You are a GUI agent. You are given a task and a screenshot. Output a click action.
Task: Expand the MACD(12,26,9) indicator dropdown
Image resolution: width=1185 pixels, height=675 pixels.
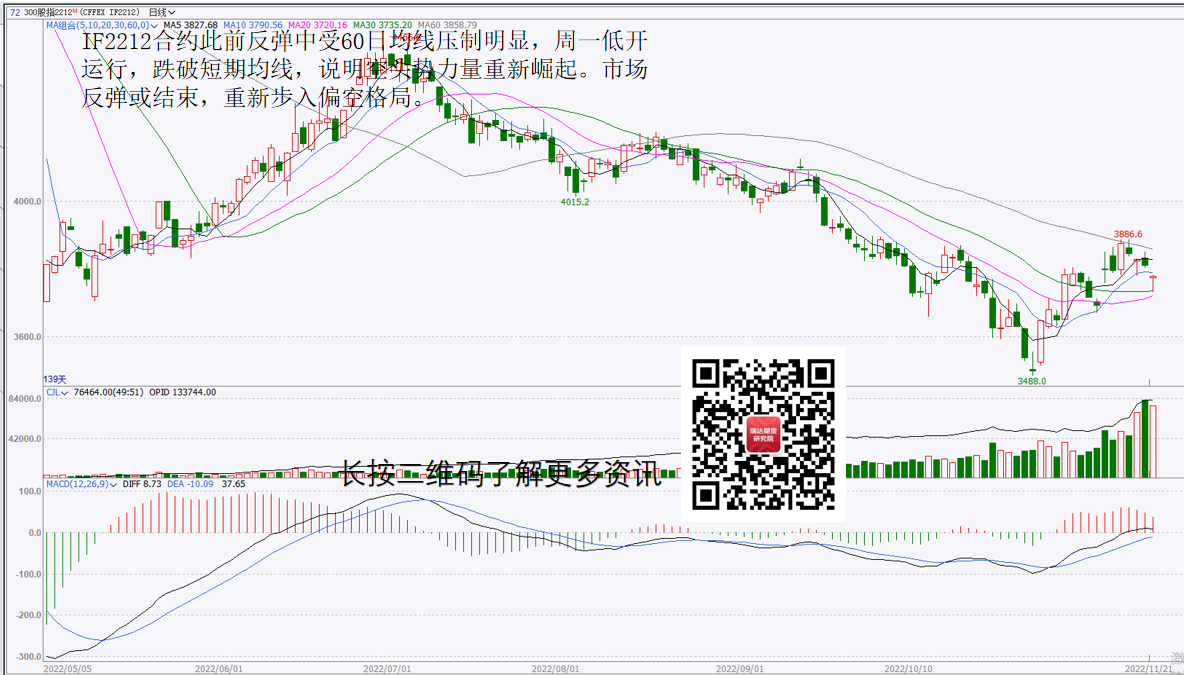pos(82,484)
